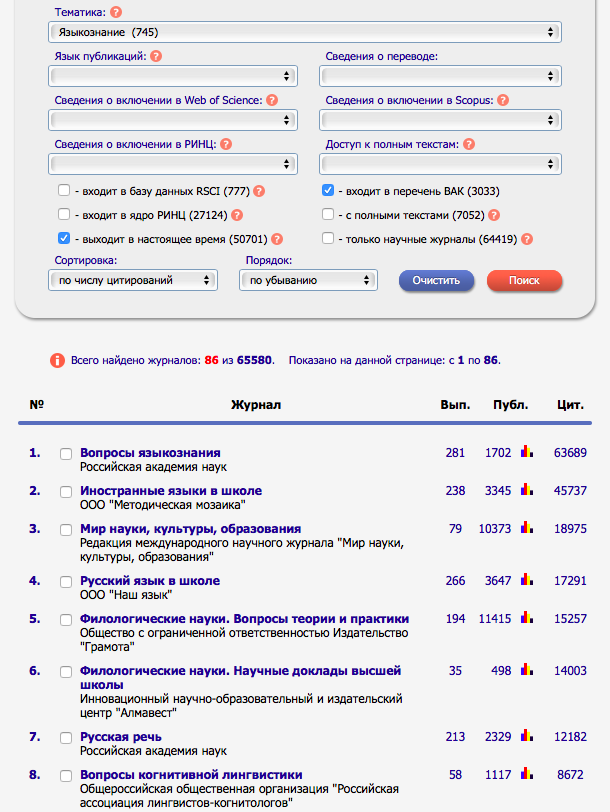Open journal link Русский язык в школе

150,581
